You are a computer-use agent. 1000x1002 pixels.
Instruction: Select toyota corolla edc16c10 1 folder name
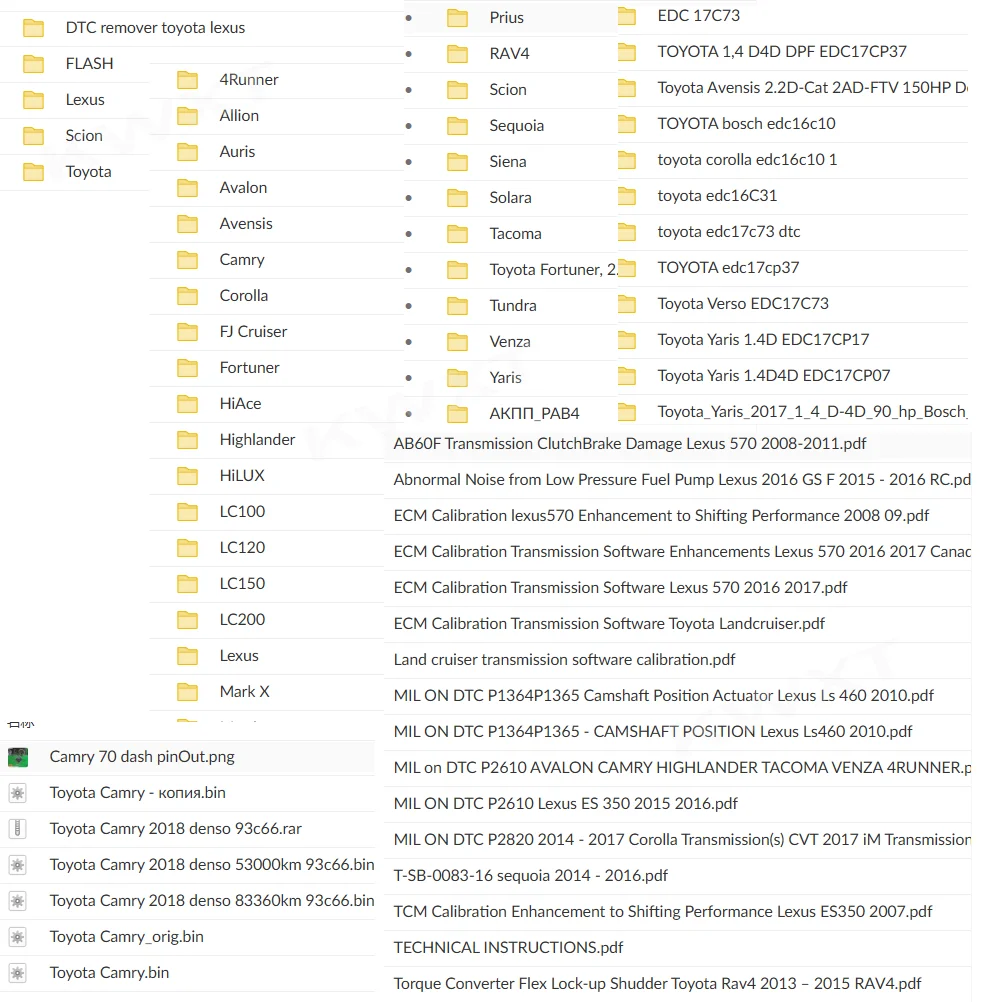pyautogui.click(x=747, y=160)
